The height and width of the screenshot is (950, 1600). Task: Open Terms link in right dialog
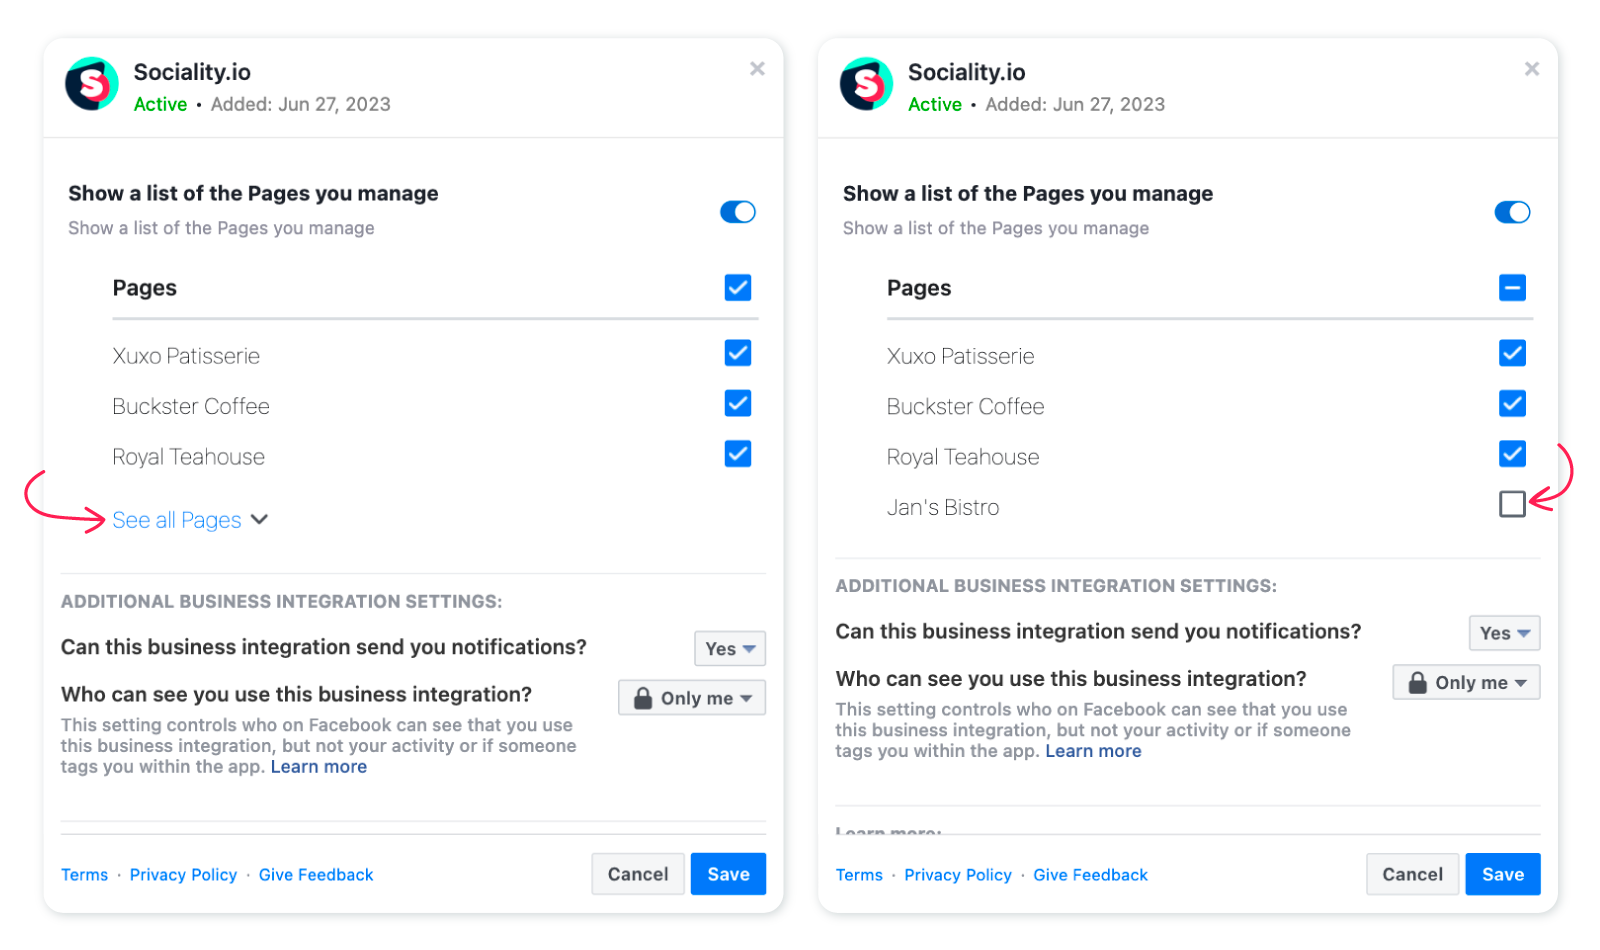[x=859, y=875]
